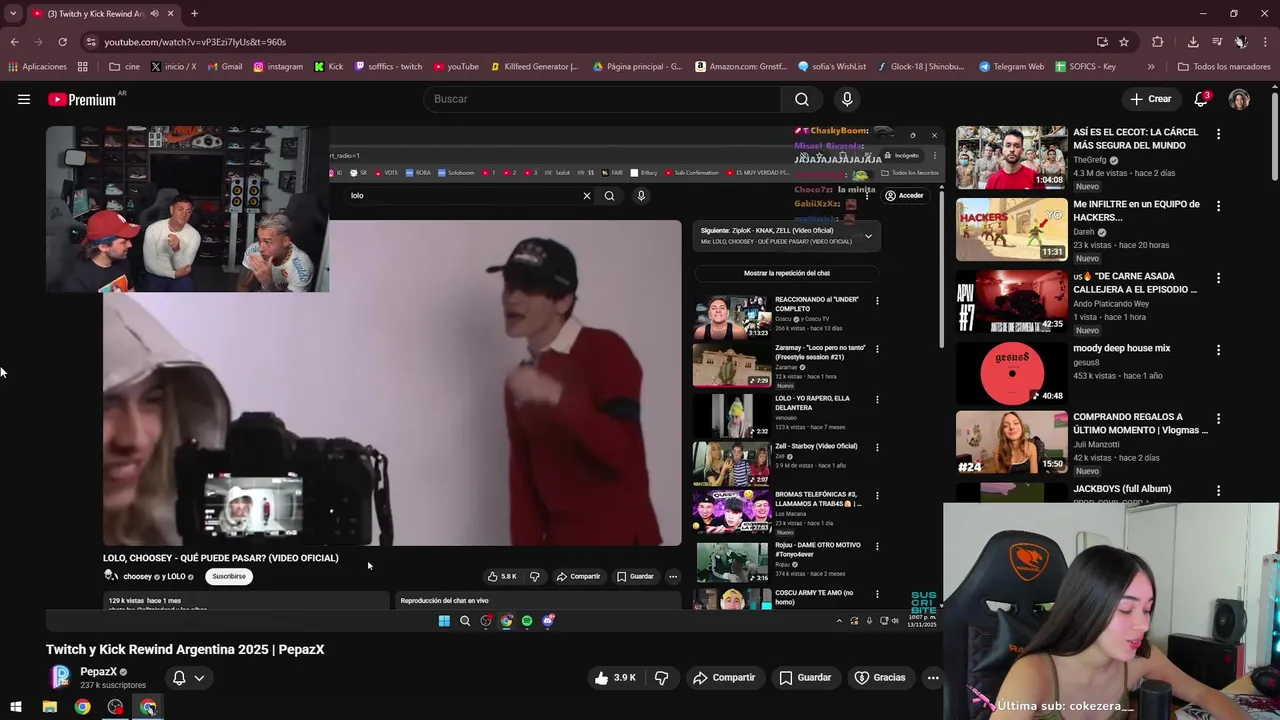This screenshot has height=720, width=1280.
Task: Open the instagram bookmark
Action: (x=277, y=67)
